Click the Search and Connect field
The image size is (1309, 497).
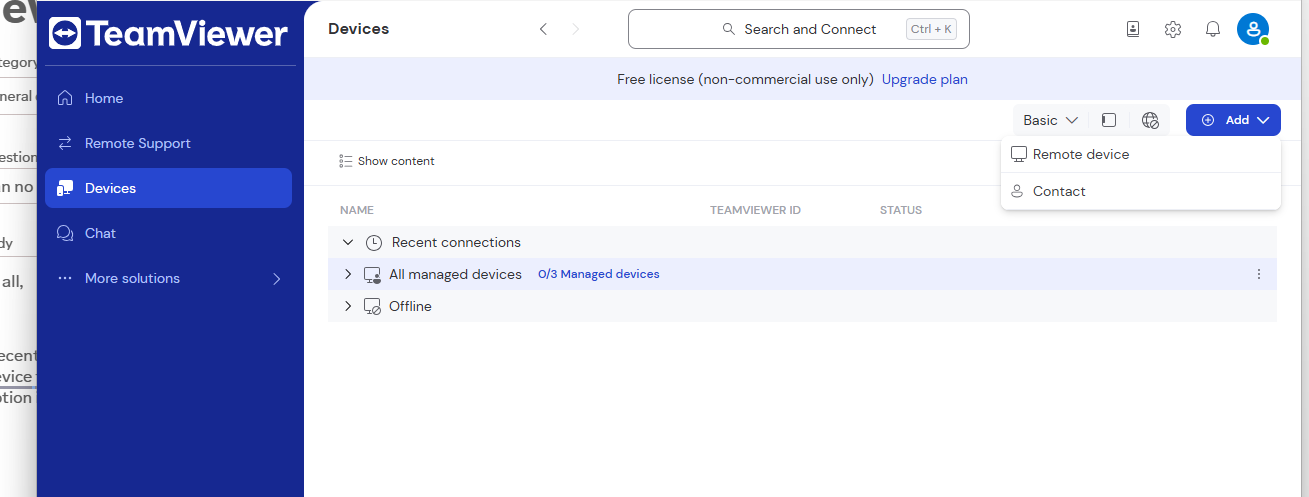(x=798, y=29)
